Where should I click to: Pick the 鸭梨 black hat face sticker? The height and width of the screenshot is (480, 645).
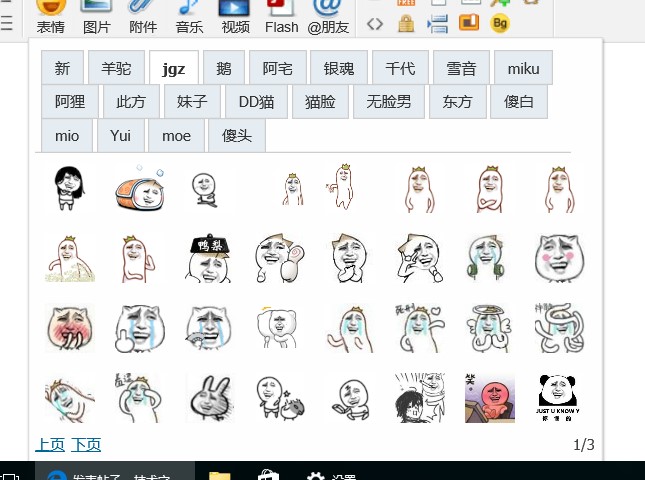209,258
